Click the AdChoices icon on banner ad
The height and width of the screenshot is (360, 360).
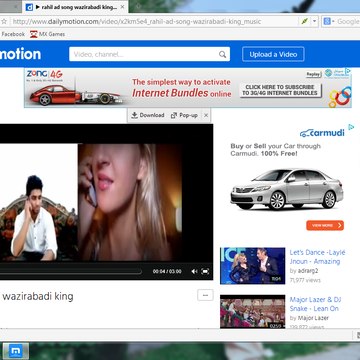coord(348,71)
